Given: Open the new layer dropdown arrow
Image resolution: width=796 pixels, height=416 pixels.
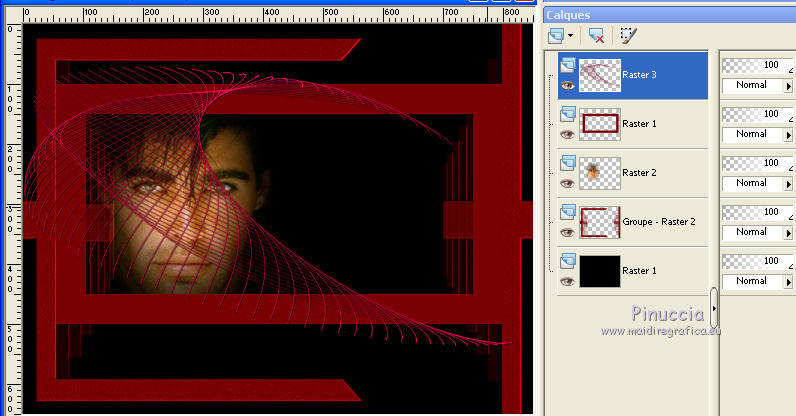Looking at the screenshot, I should pos(571,35).
